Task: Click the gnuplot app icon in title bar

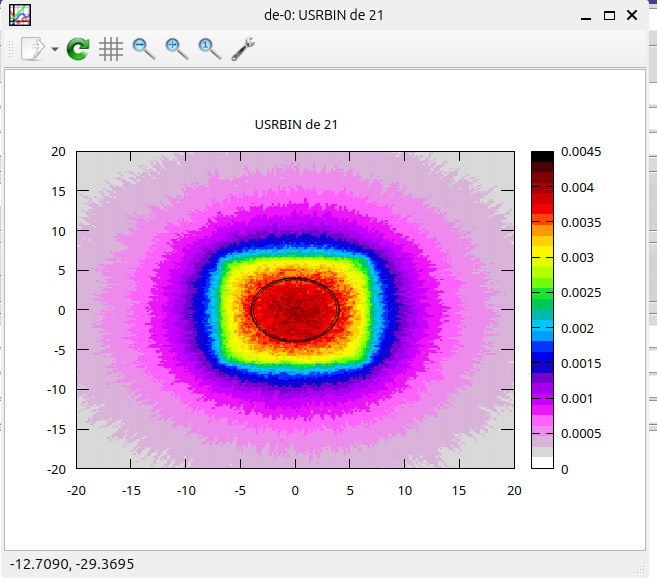Action: [x=19, y=15]
